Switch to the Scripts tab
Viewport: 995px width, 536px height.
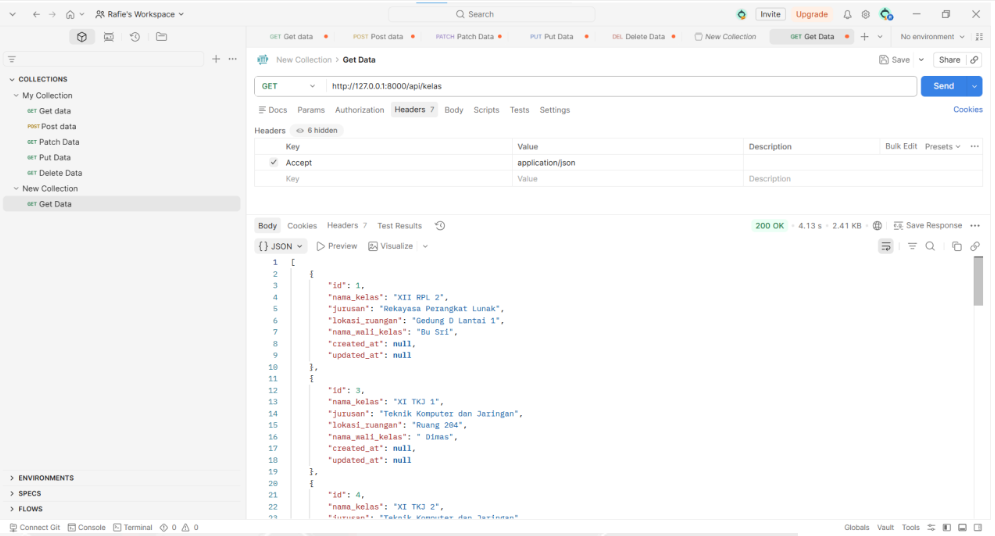coord(486,110)
